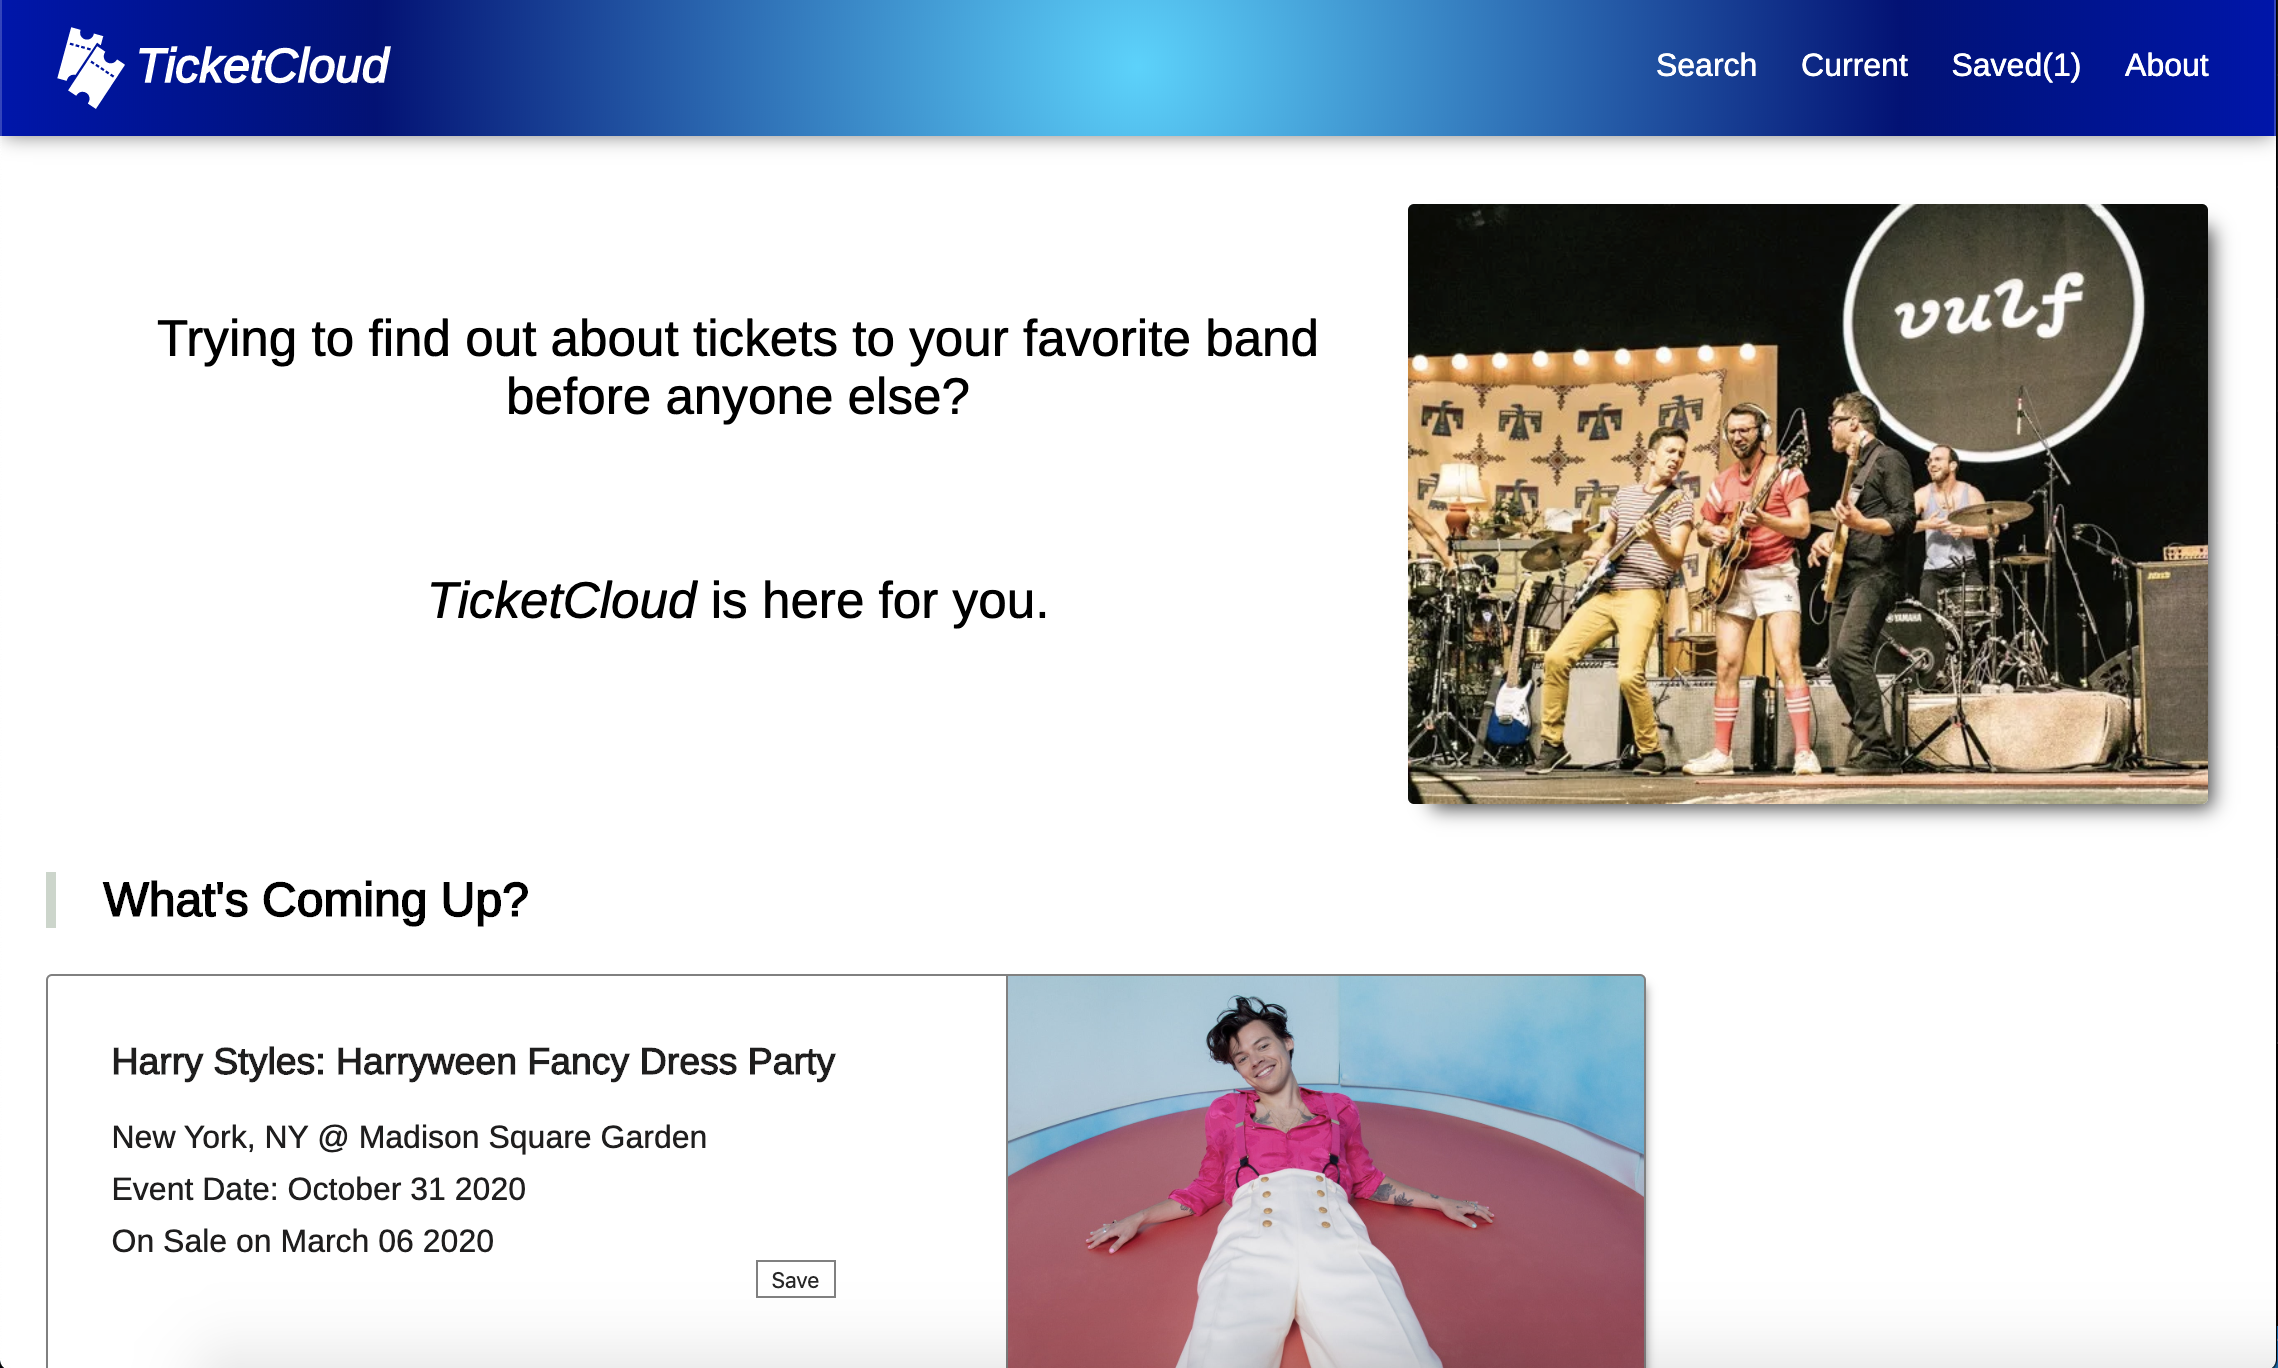Click the On Sale March 06 2020 text

[x=302, y=1241]
